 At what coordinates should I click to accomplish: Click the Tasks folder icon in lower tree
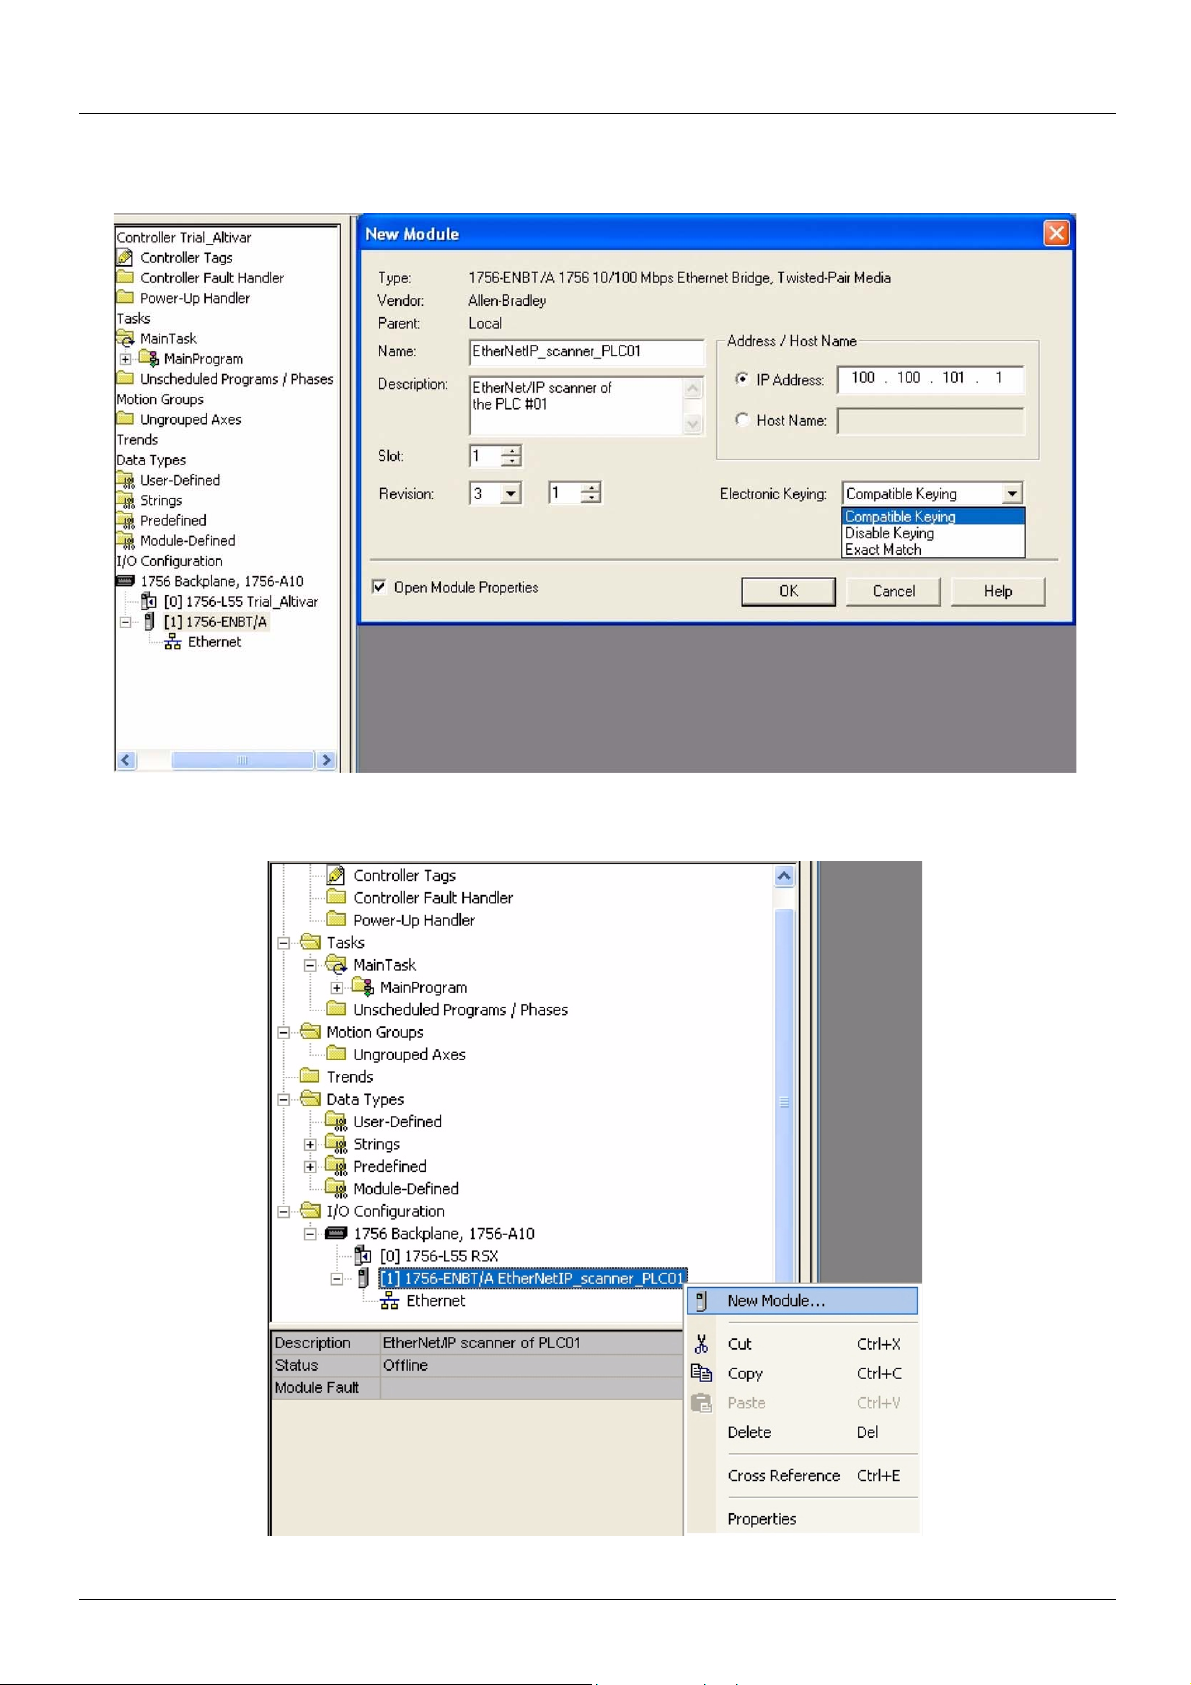coord(310,942)
